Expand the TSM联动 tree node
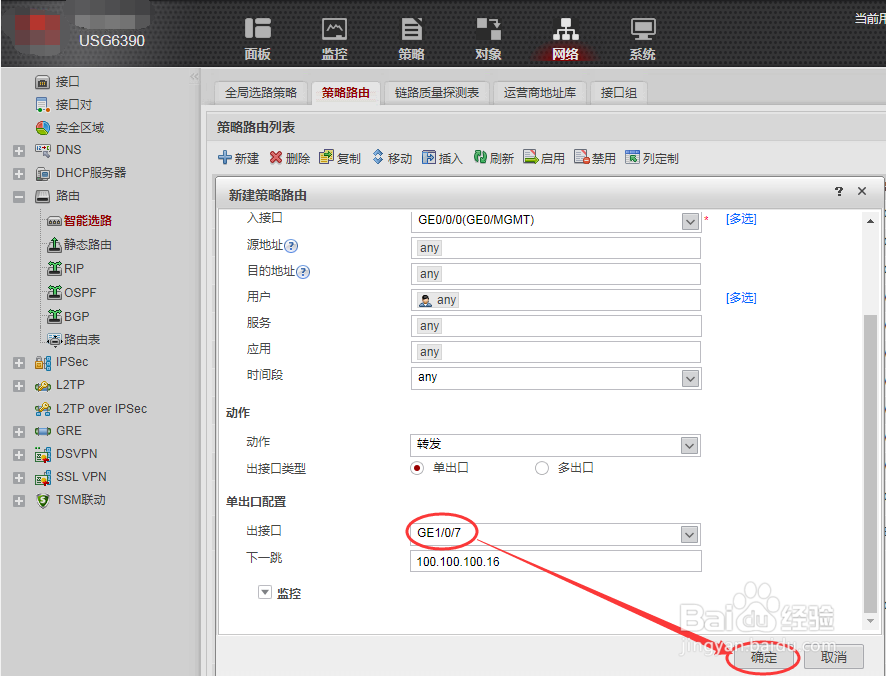886x676 pixels. [x=19, y=501]
